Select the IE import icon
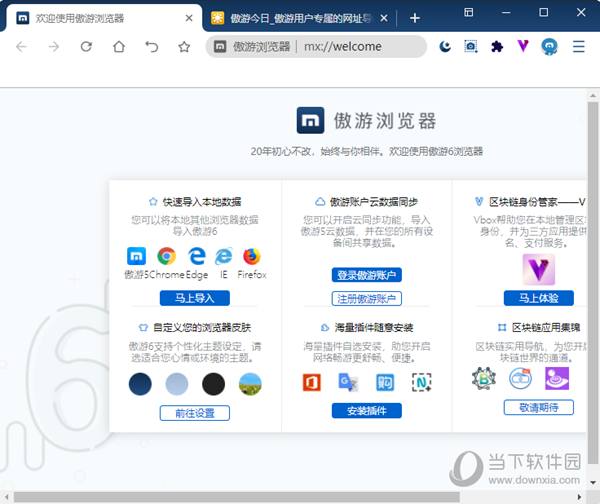Image resolution: width=600 pixels, height=504 pixels. pos(223,256)
